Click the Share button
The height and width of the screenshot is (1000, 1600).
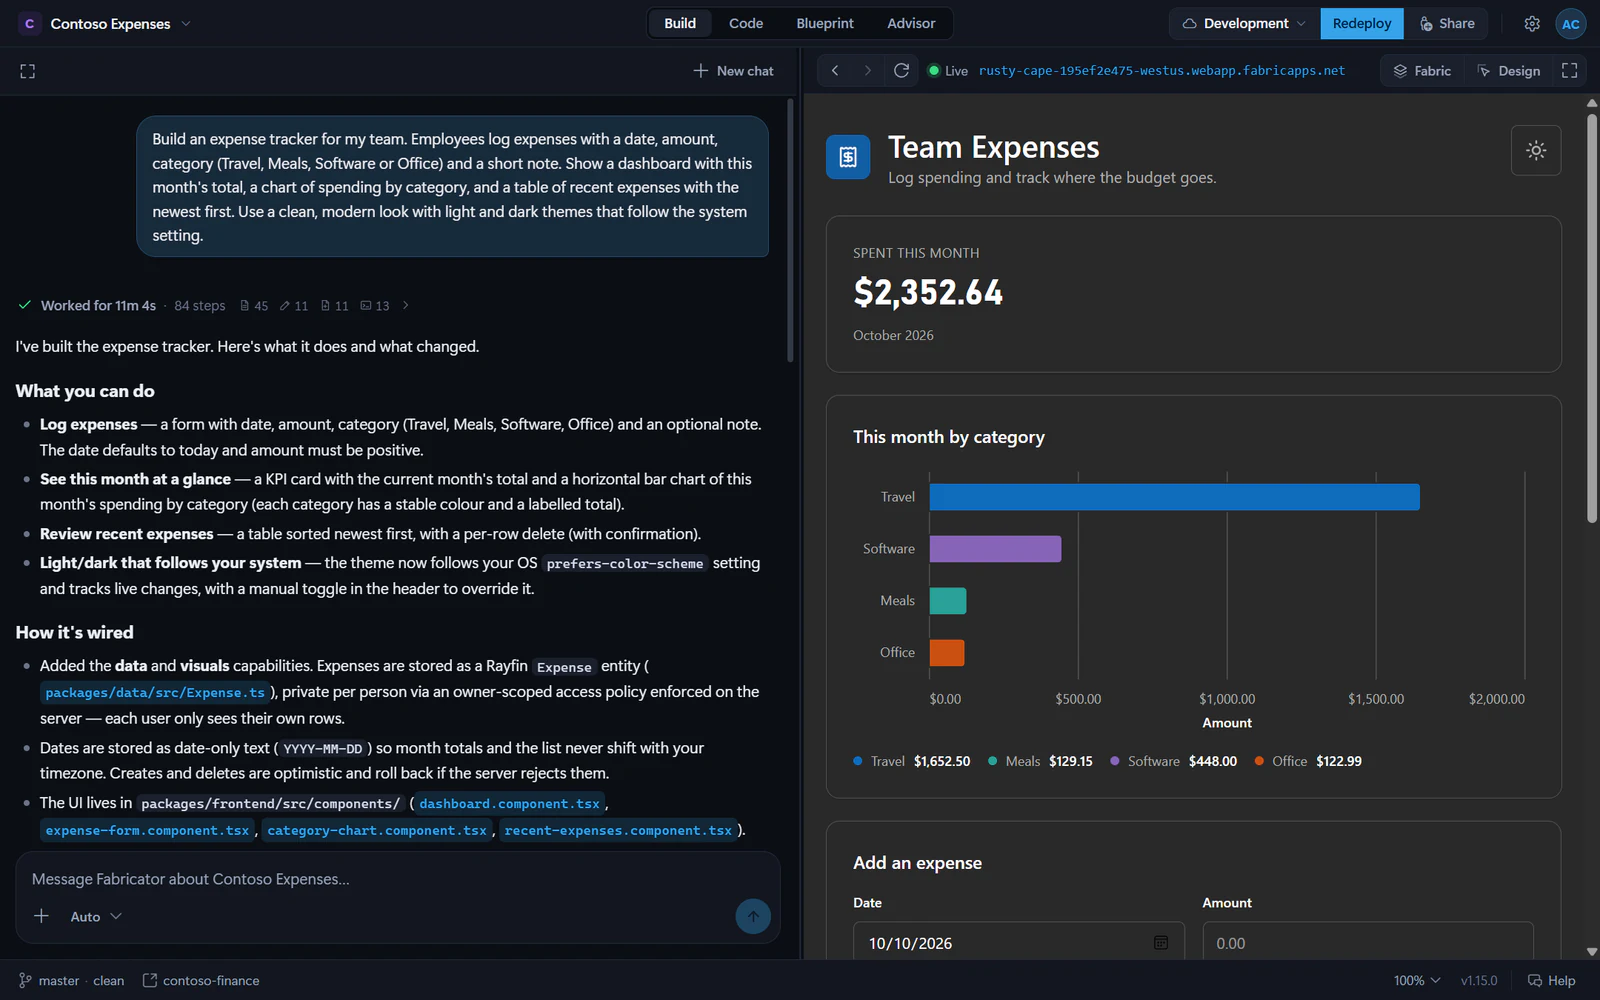tap(1447, 24)
